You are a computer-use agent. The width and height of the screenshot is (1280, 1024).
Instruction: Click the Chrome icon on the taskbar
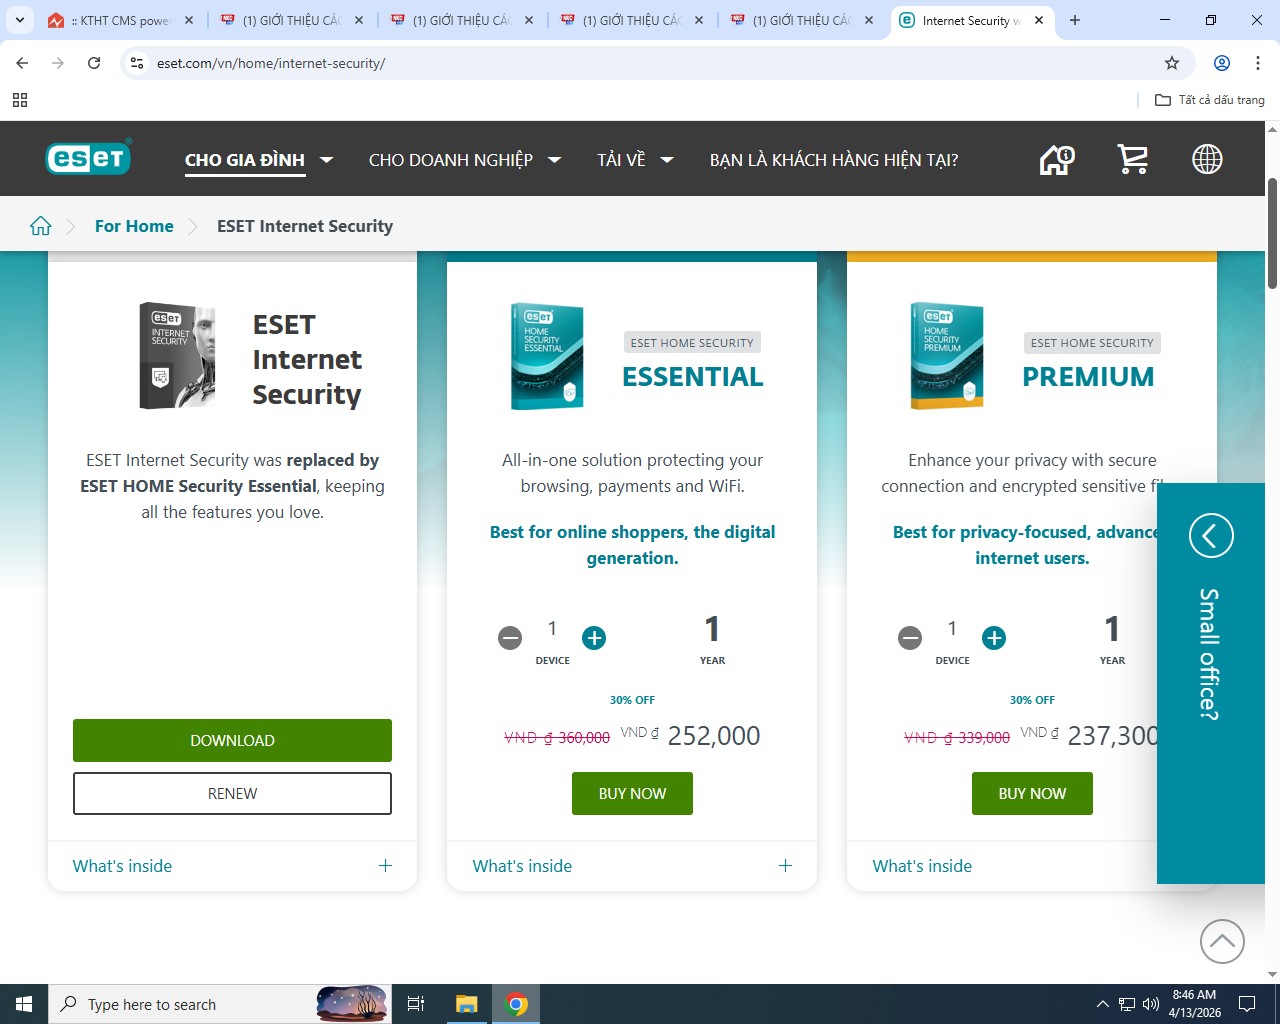517,1004
